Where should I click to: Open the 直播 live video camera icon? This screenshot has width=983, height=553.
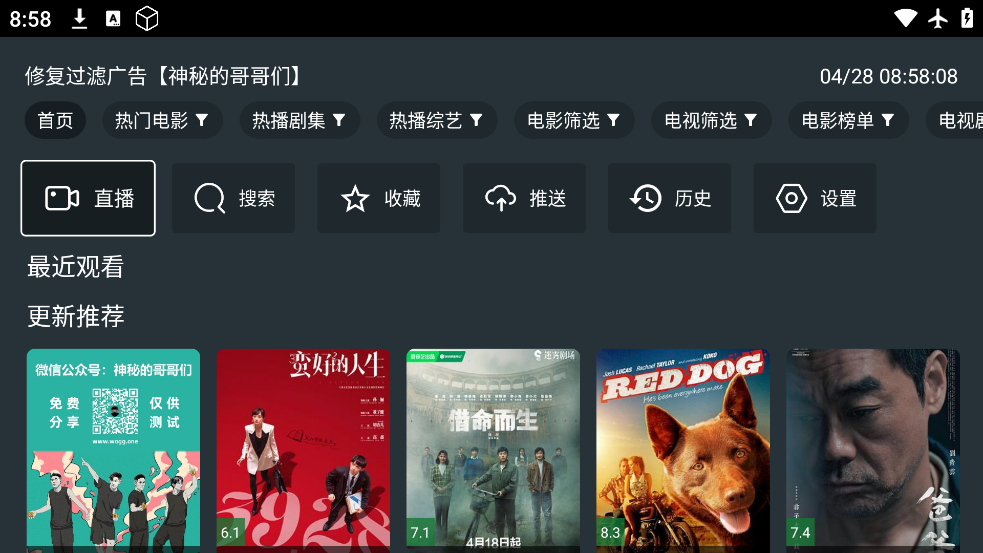pos(62,198)
